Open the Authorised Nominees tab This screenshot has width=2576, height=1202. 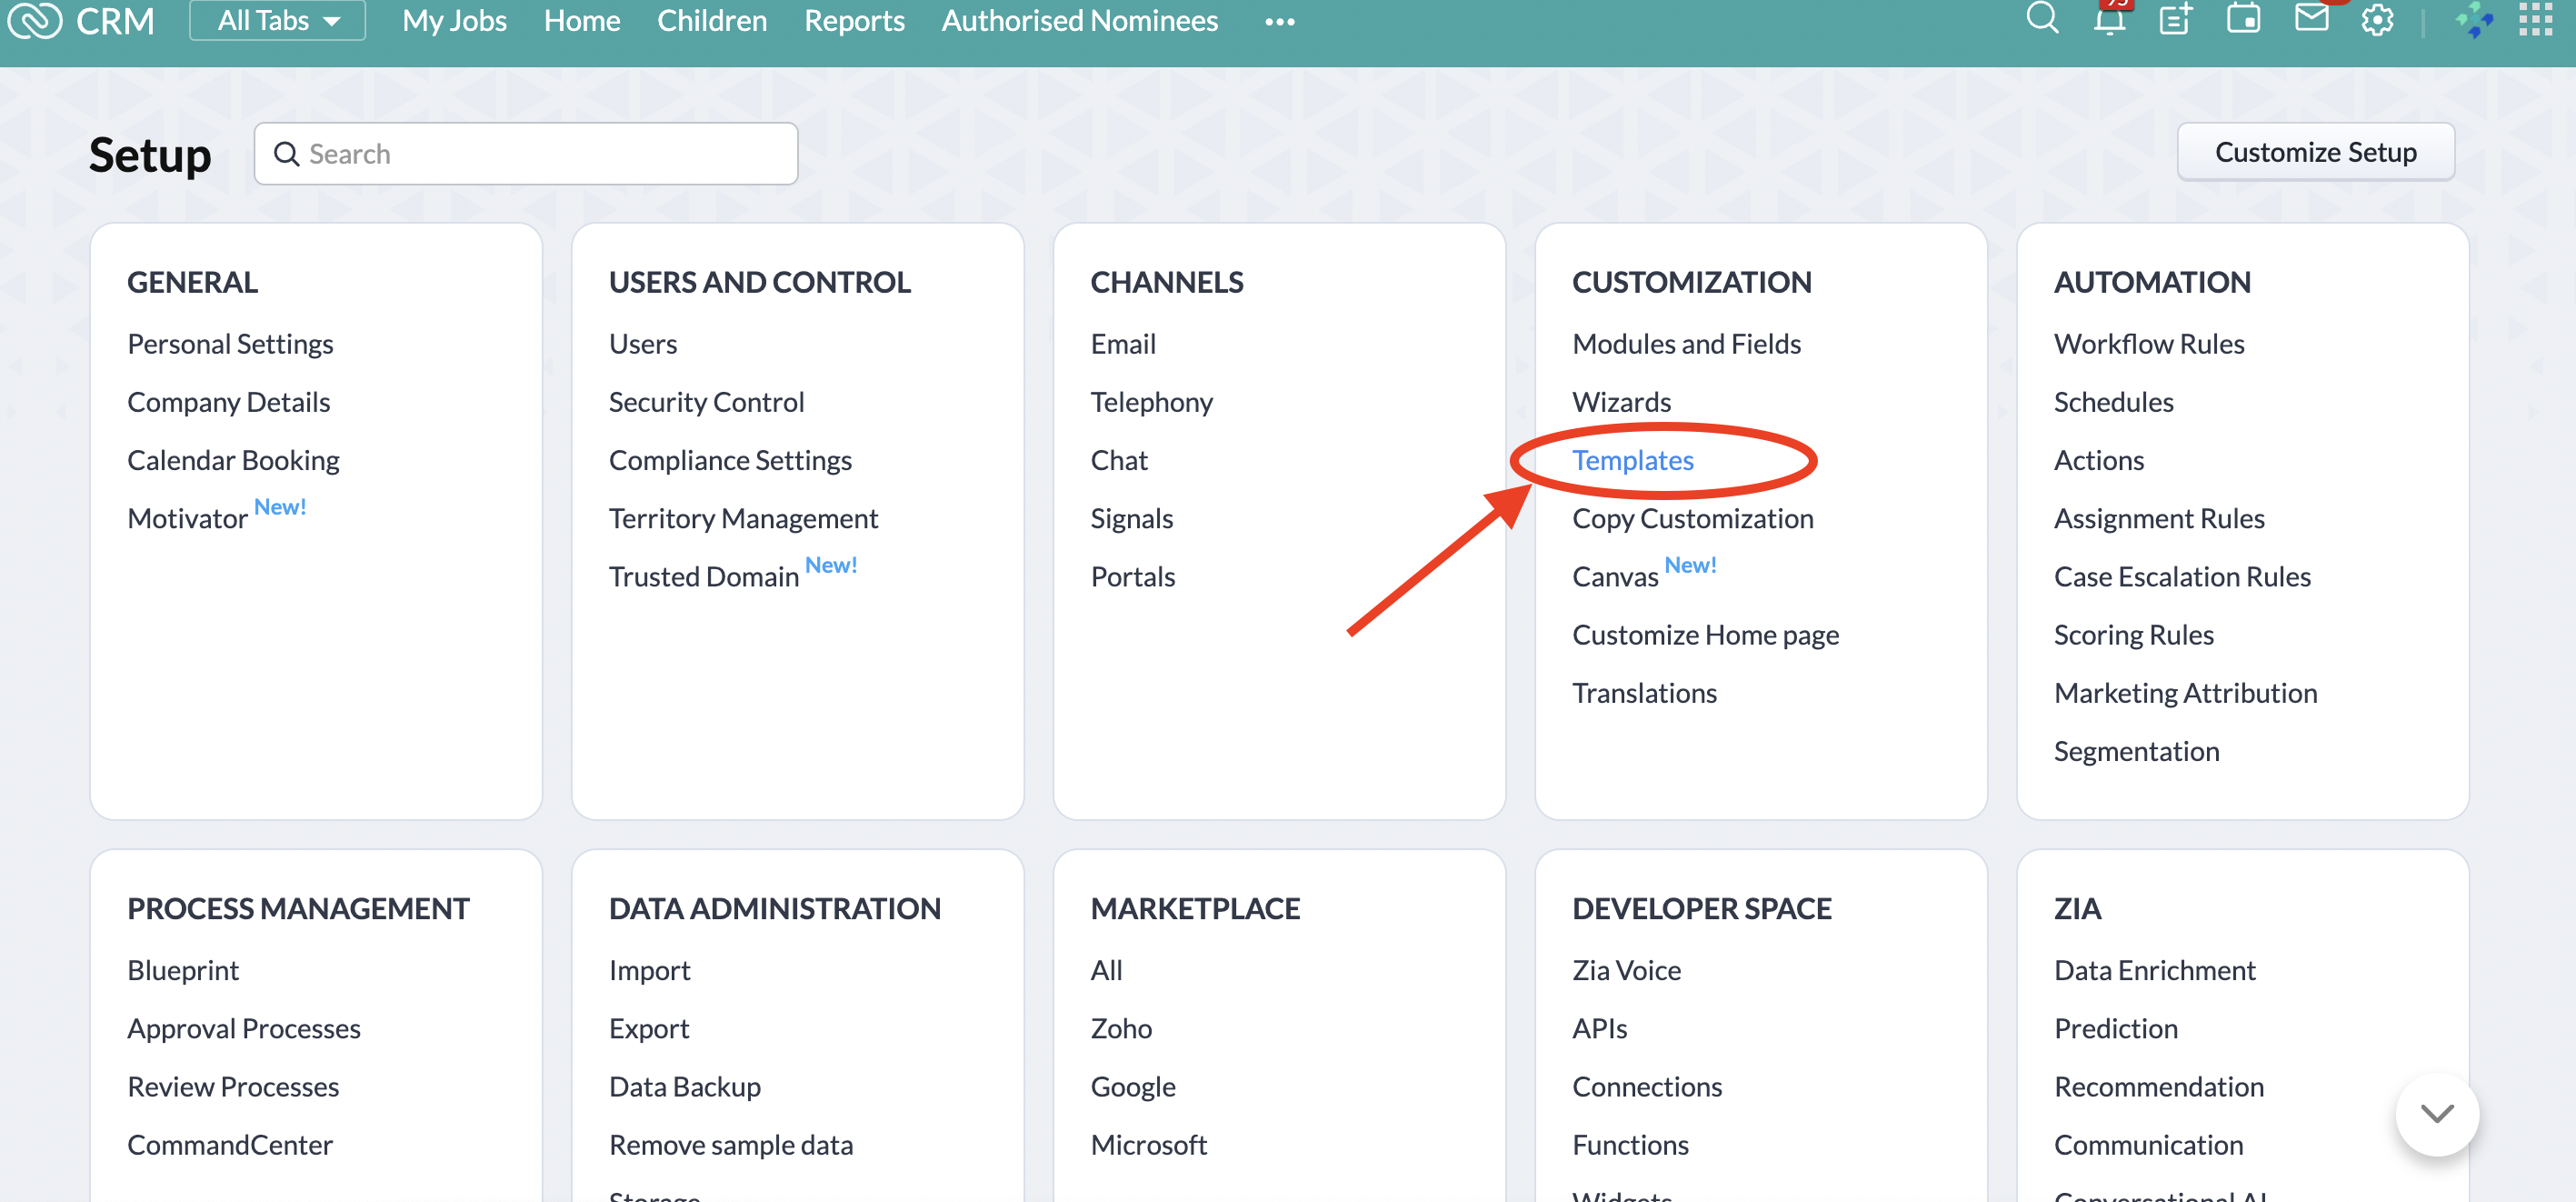click(1079, 20)
